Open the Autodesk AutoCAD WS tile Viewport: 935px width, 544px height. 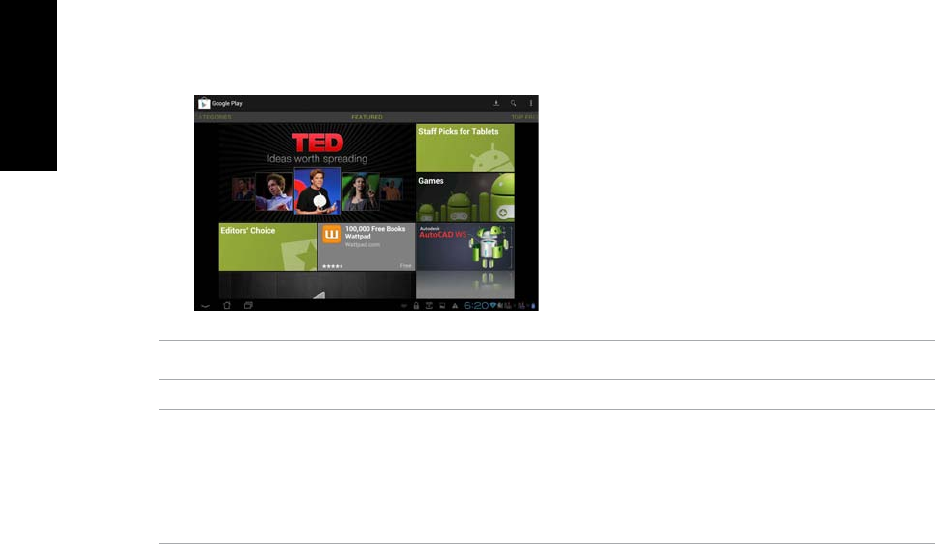point(465,247)
